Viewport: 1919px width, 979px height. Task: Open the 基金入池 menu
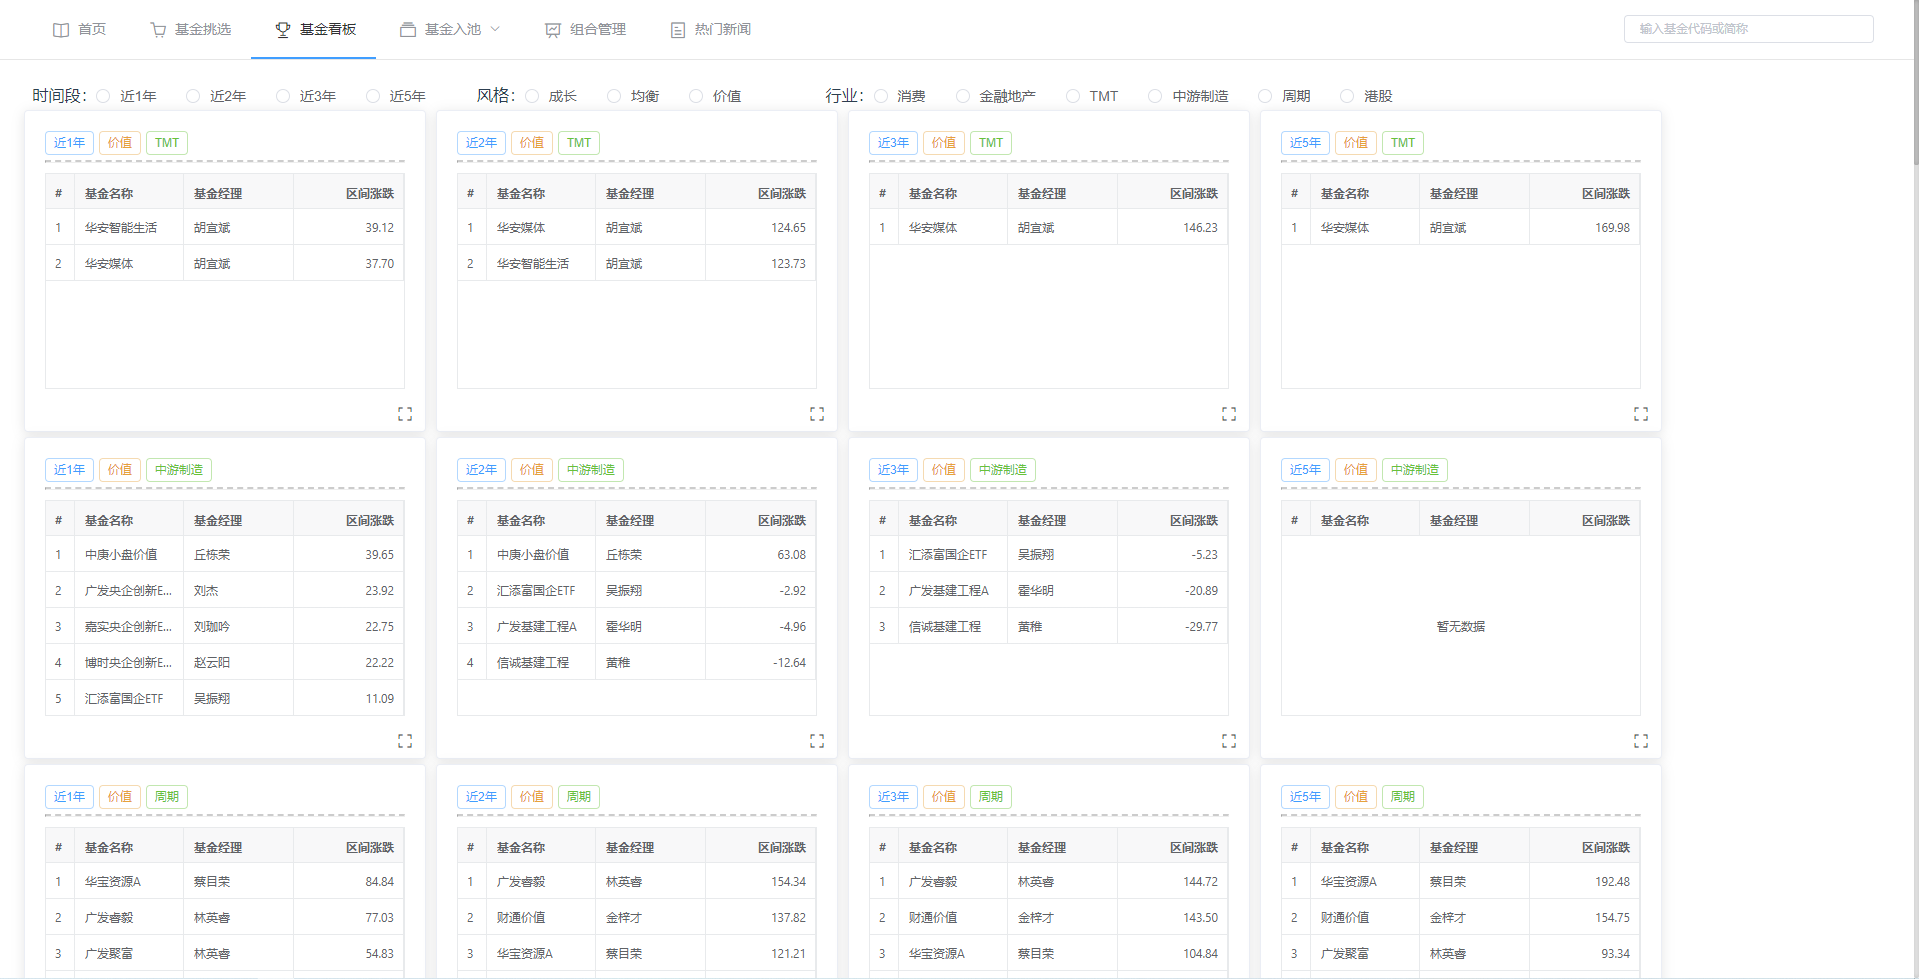(x=450, y=30)
